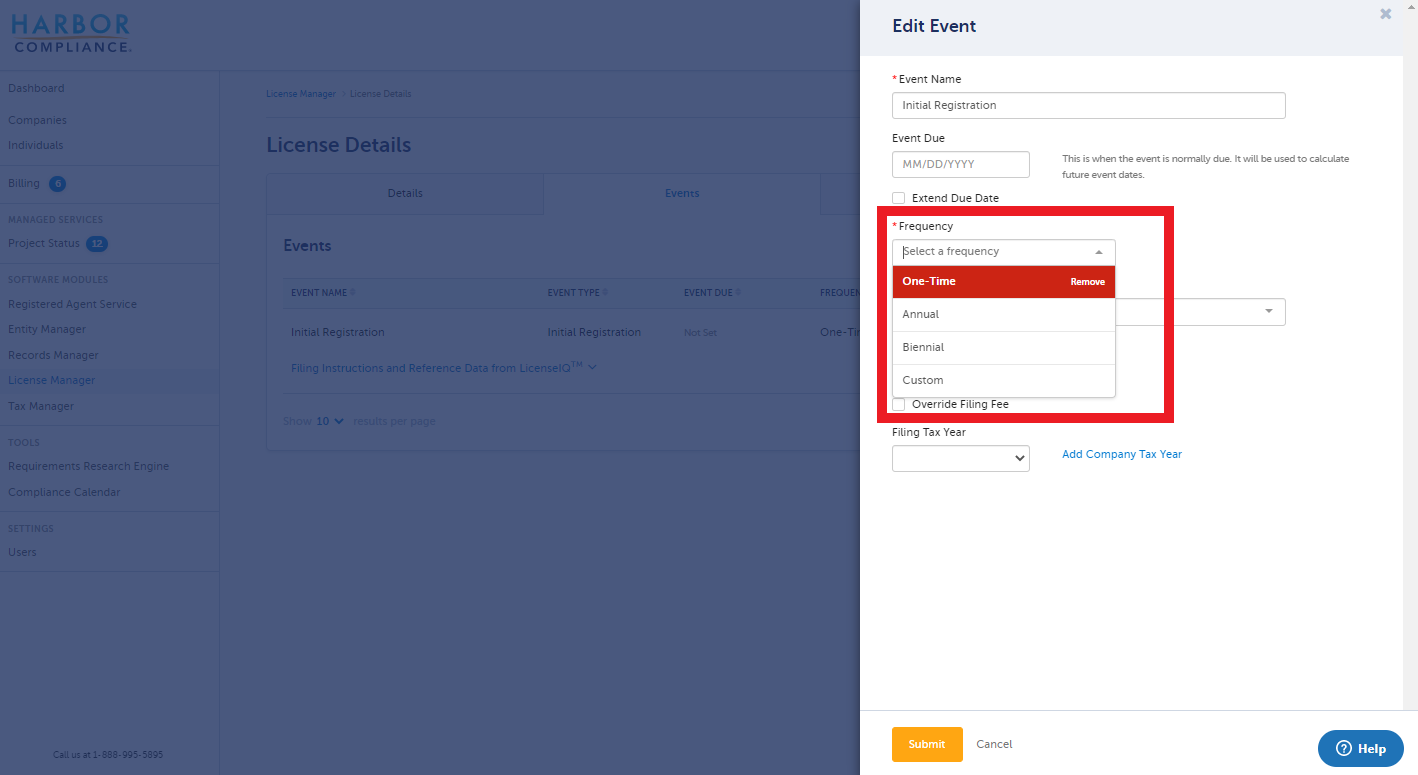The image size is (1418, 775).
Task: Click the Project Status count badge
Action: click(97, 244)
